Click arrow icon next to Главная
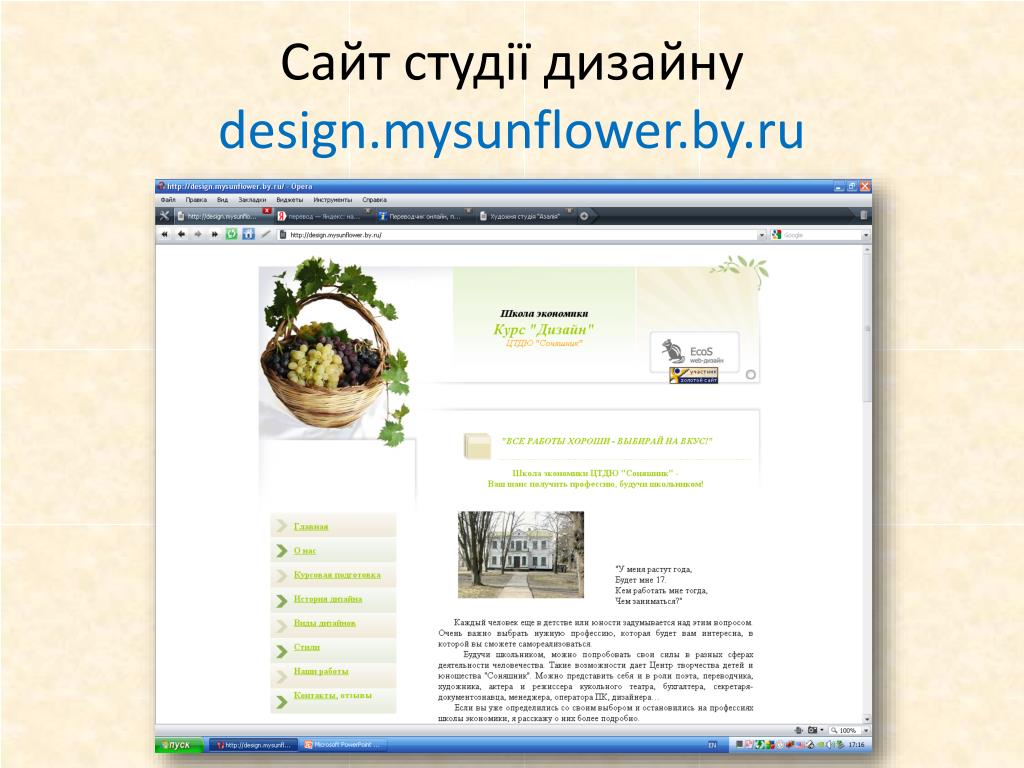This screenshot has width=1024, height=768. (x=281, y=526)
